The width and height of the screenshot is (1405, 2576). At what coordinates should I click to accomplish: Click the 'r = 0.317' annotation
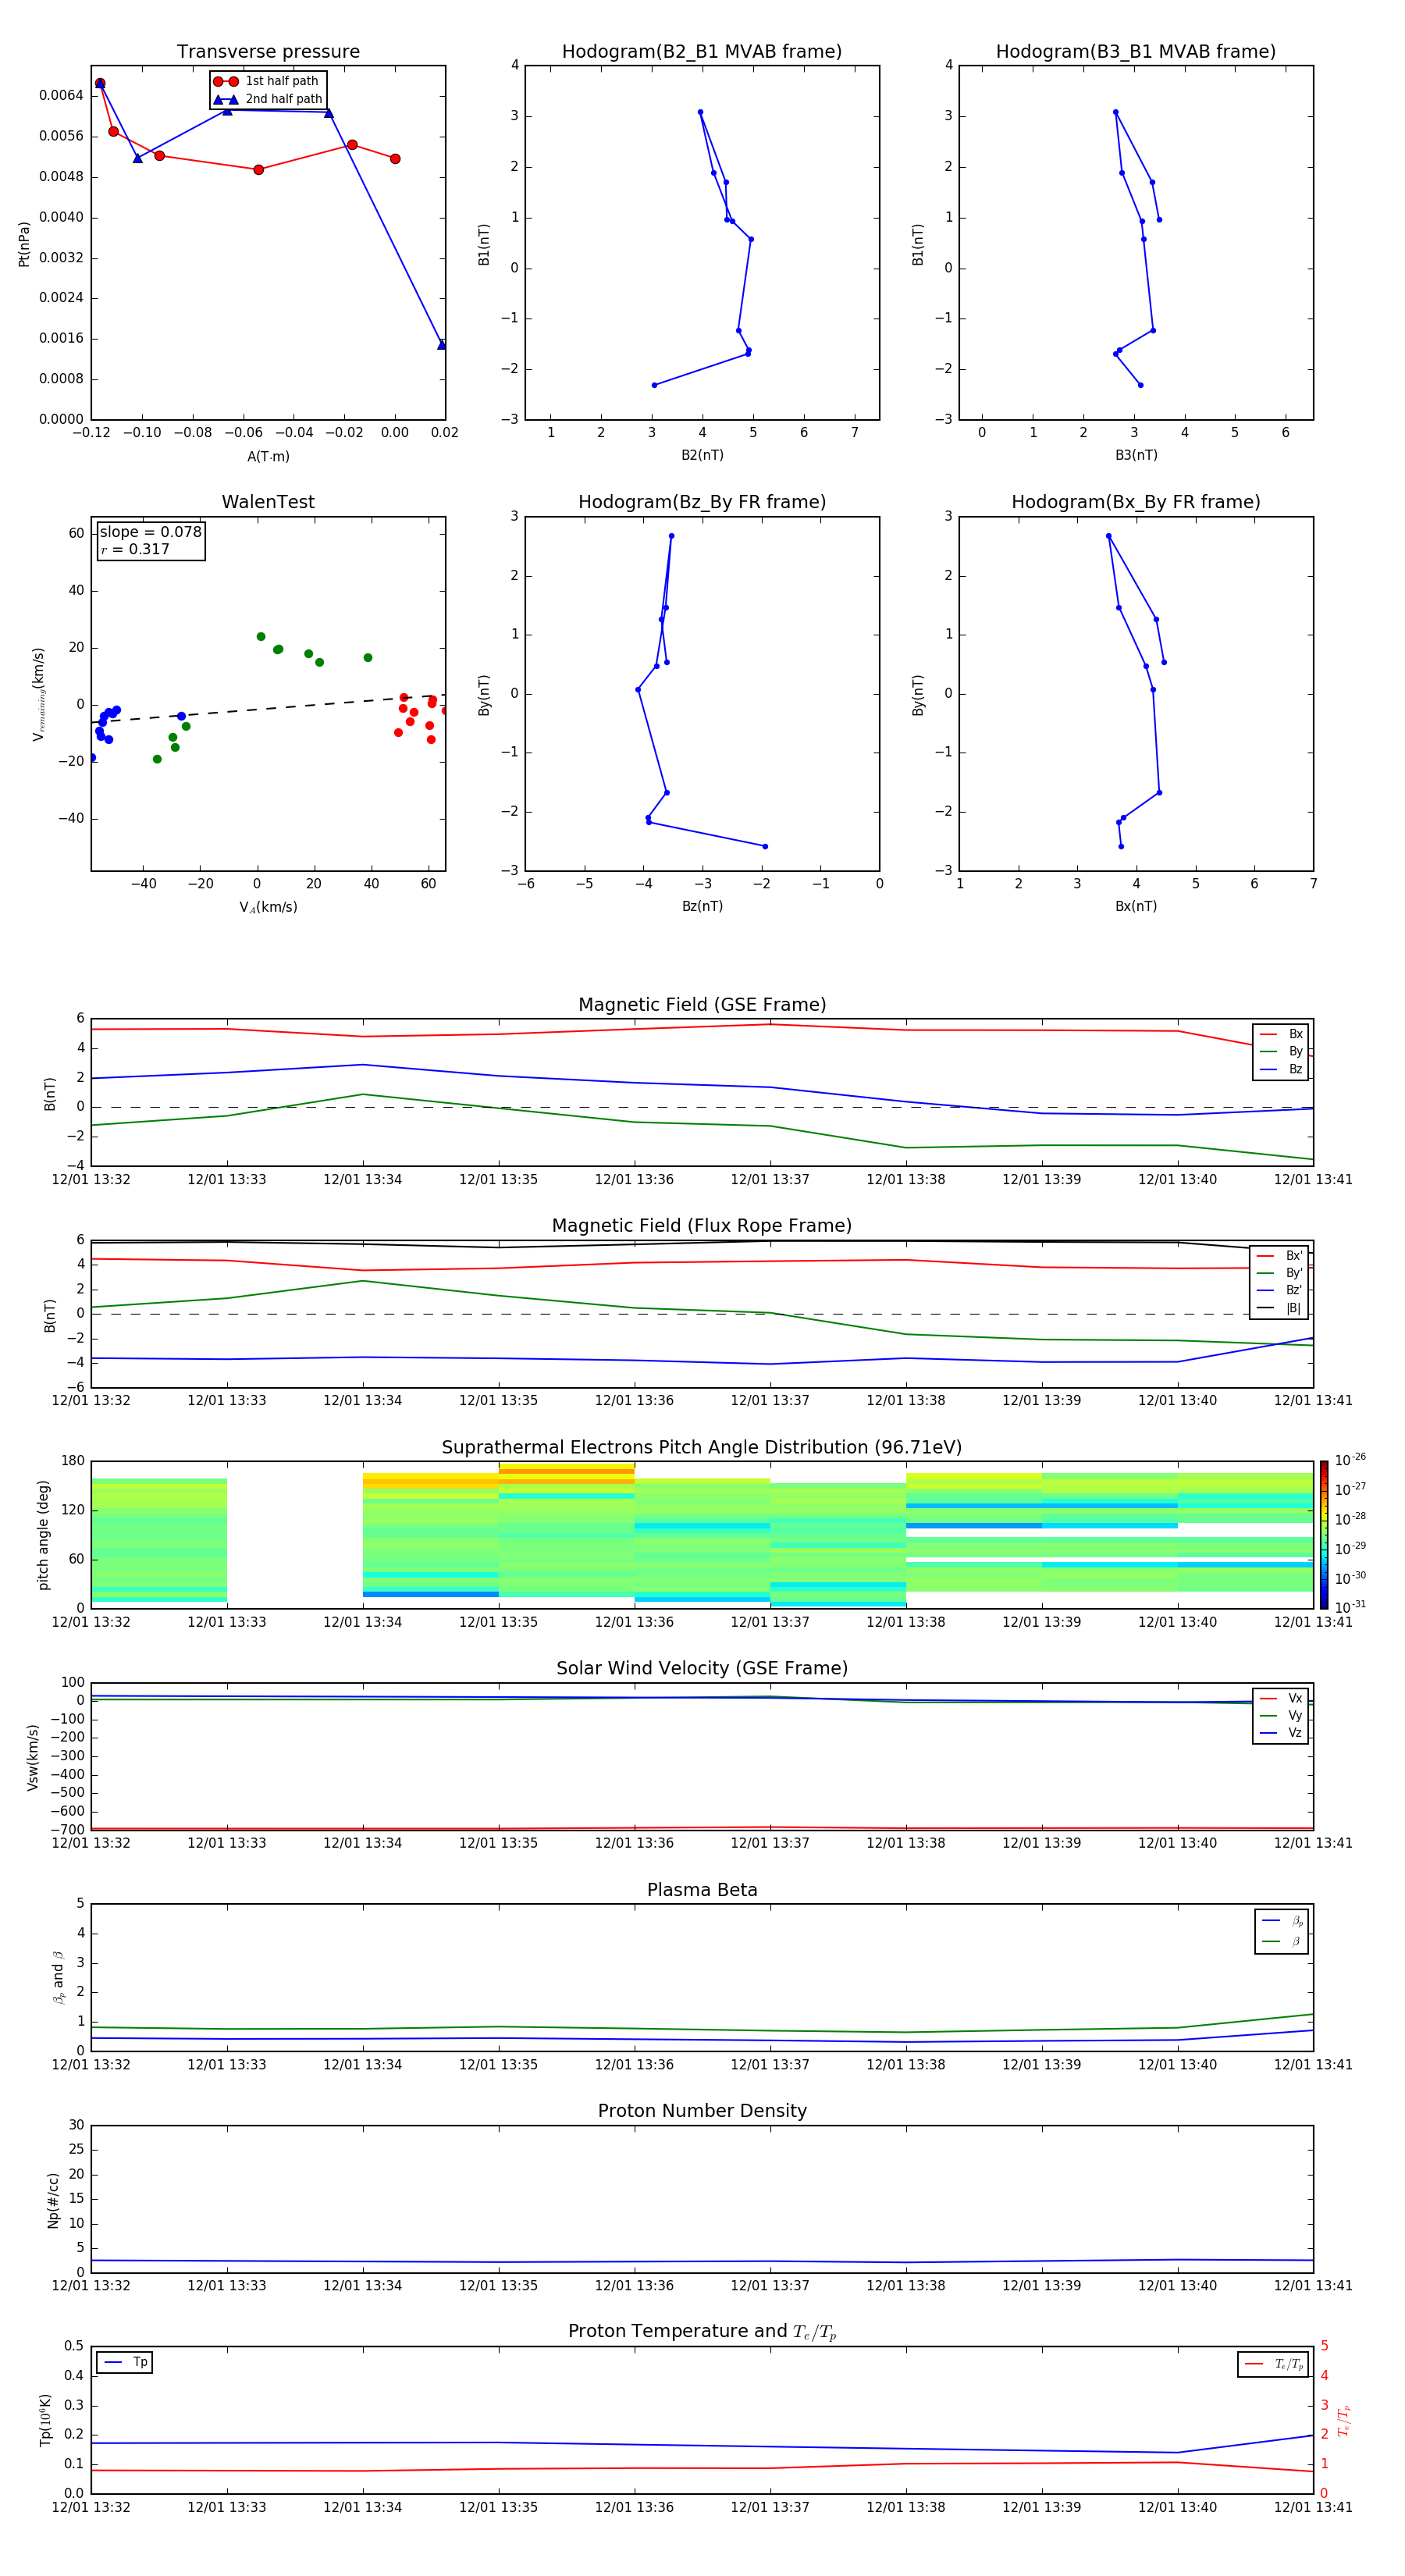135,549
